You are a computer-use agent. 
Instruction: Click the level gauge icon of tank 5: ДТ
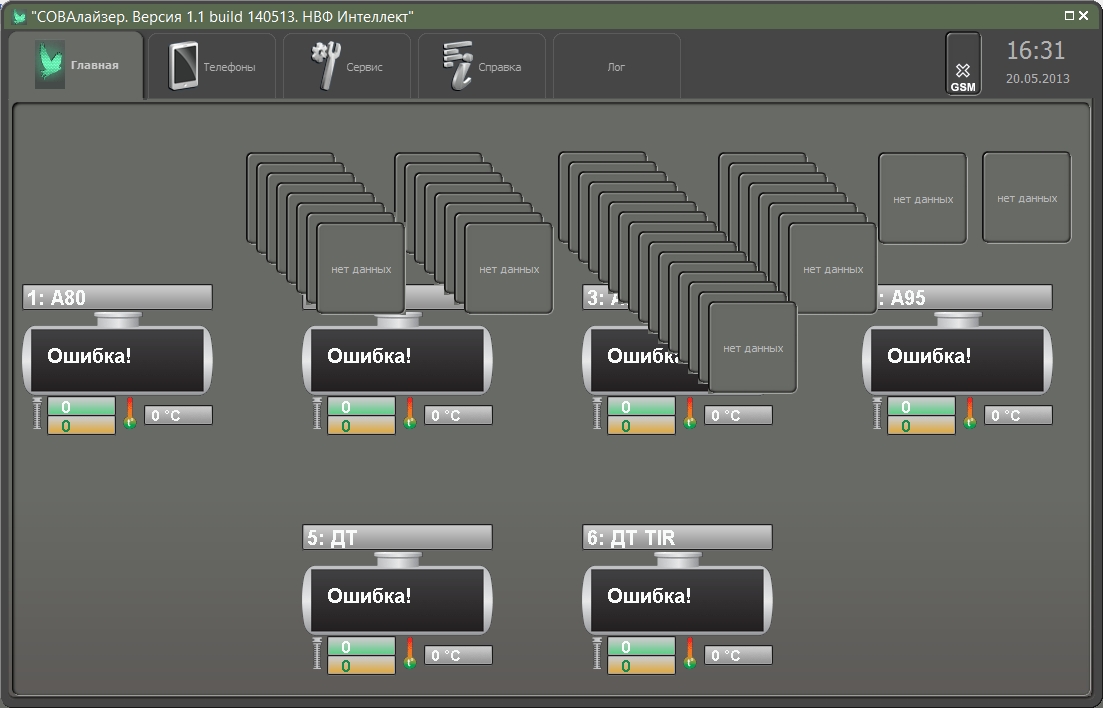[x=317, y=653]
